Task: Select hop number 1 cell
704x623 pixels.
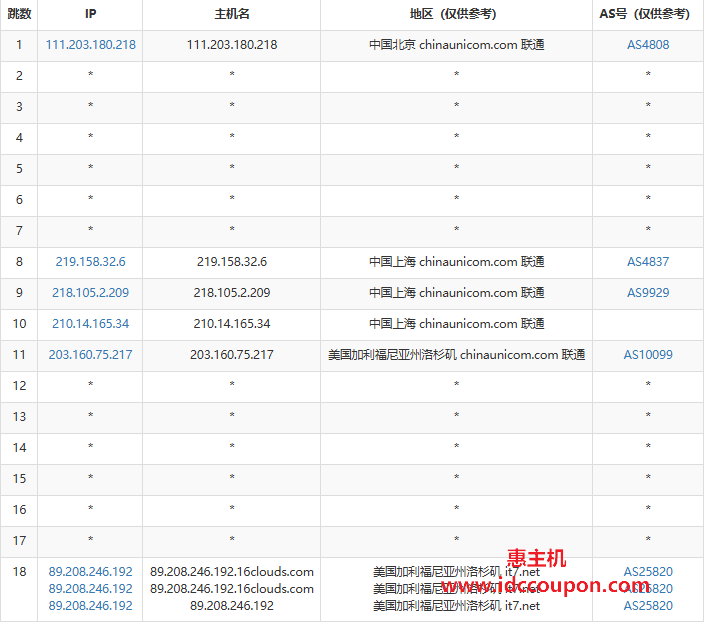Action: 19,44
